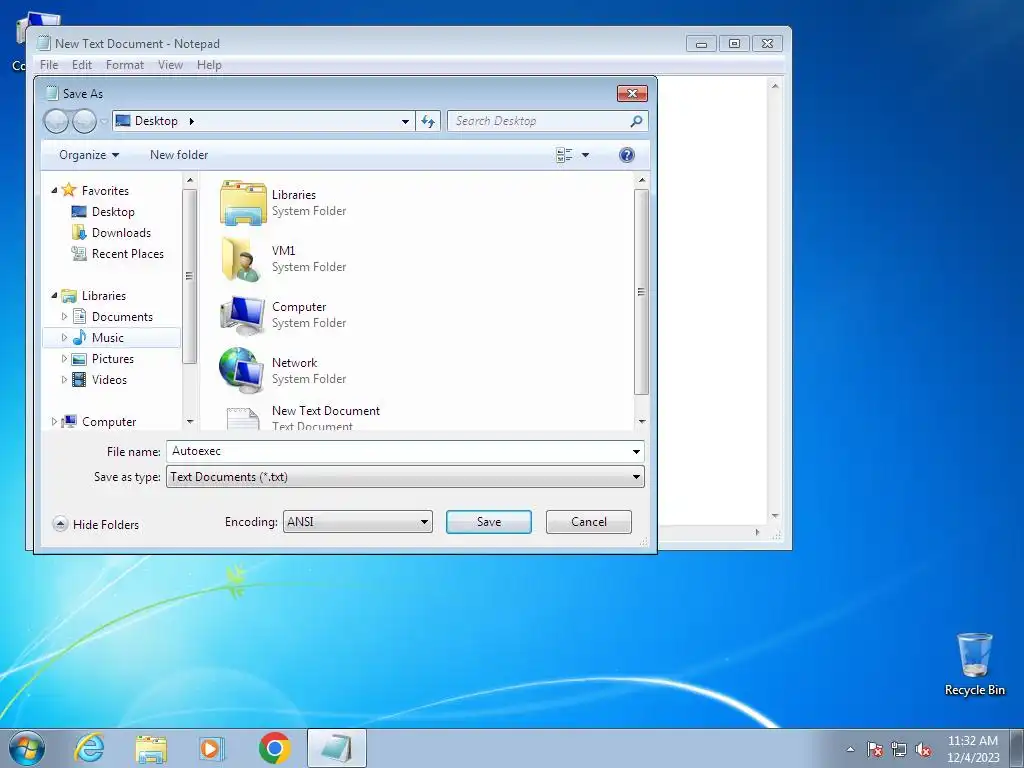Click the search magnifier icon

click(636, 121)
